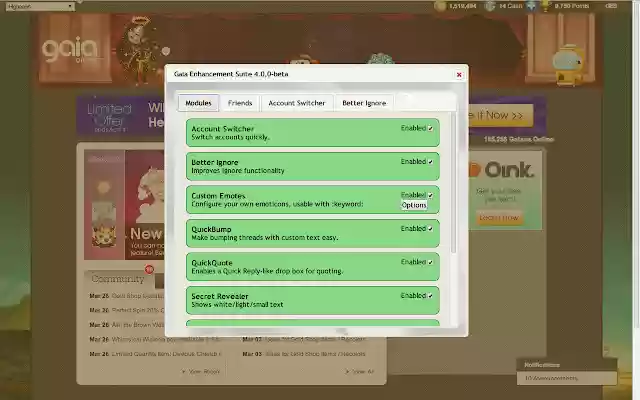Click the Learn How button in Oink ad
The width and height of the screenshot is (640, 400).
pos(499,218)
